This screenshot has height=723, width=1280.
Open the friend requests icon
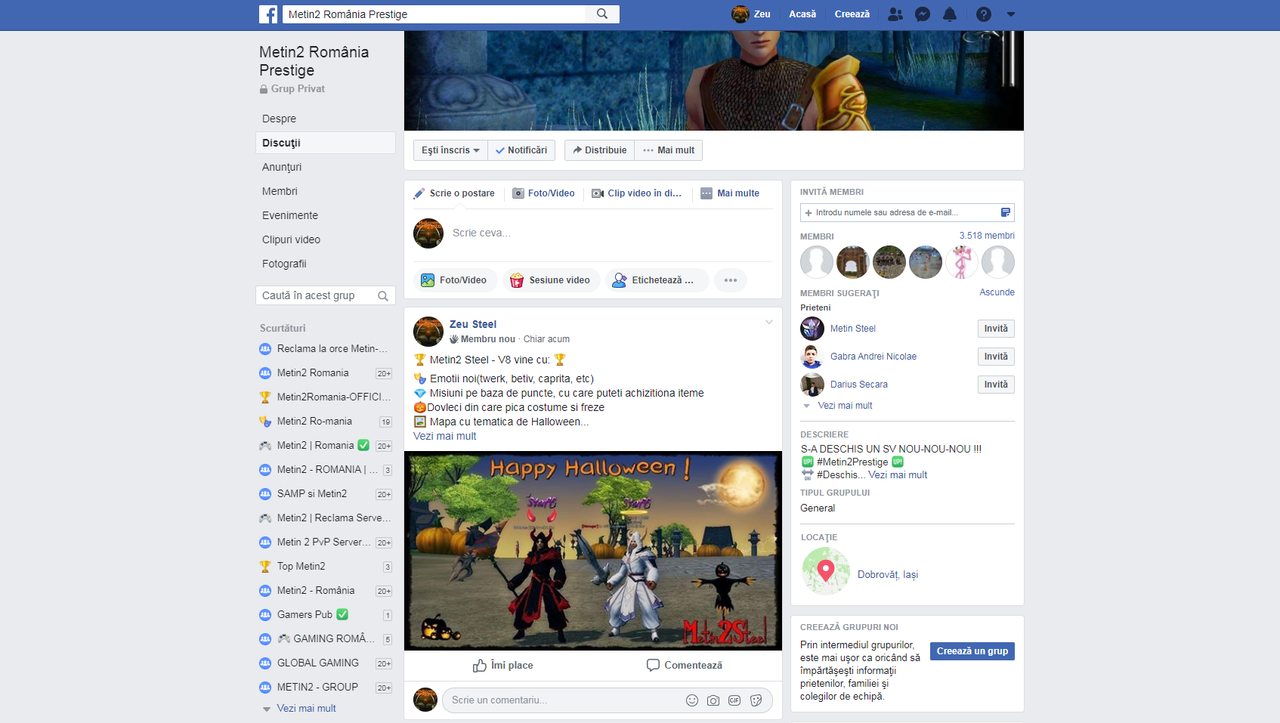895,14
